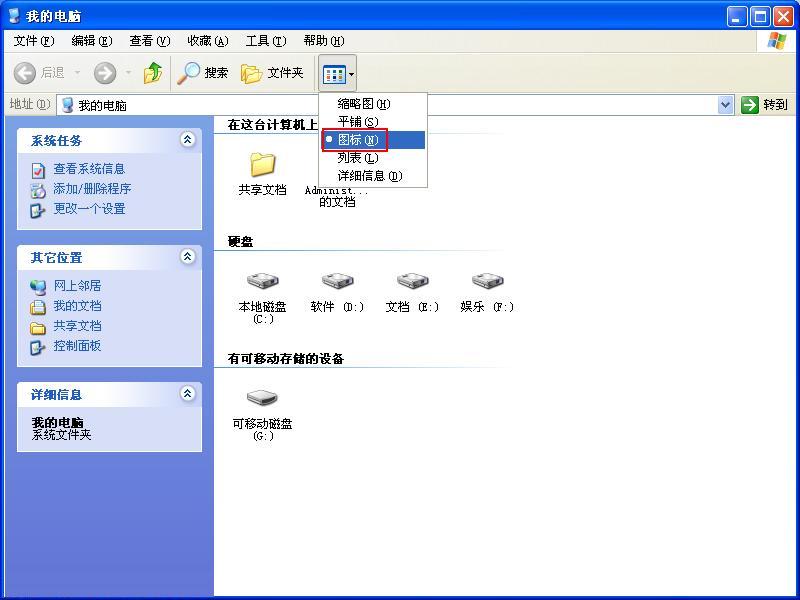800x600 pixels.
Task: Click the Views button dropdown arrow
Action: point(352,74)
